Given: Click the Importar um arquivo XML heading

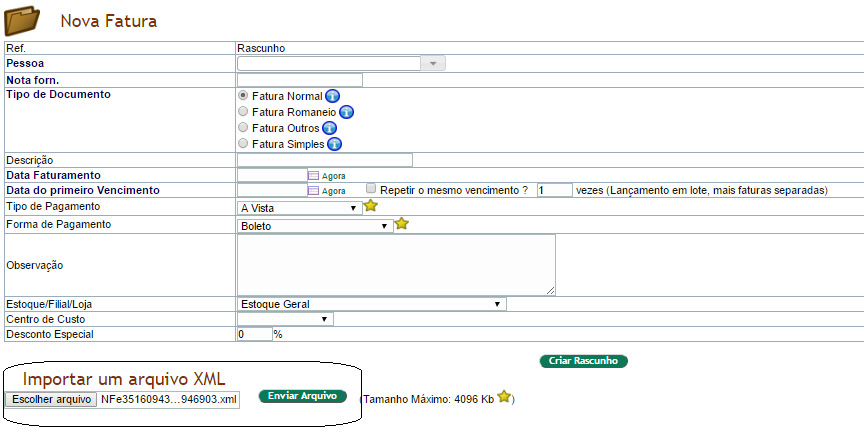Looking at the screenshot, I should coord(124,379).
